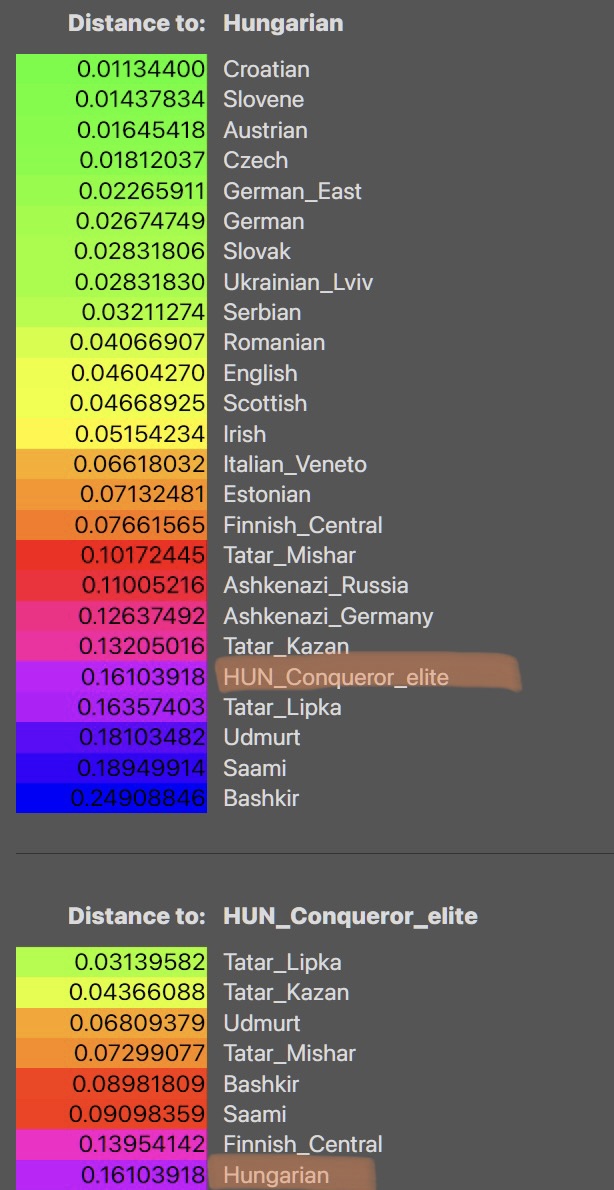The image size is (614, 1190).
Task: Click the Estonian label
Action: point(266,494)
